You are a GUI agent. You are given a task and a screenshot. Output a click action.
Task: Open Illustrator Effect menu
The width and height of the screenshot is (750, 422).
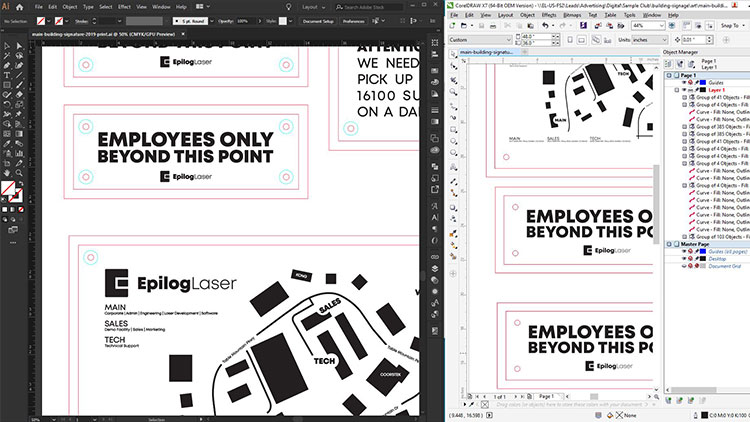pos(124,7)
